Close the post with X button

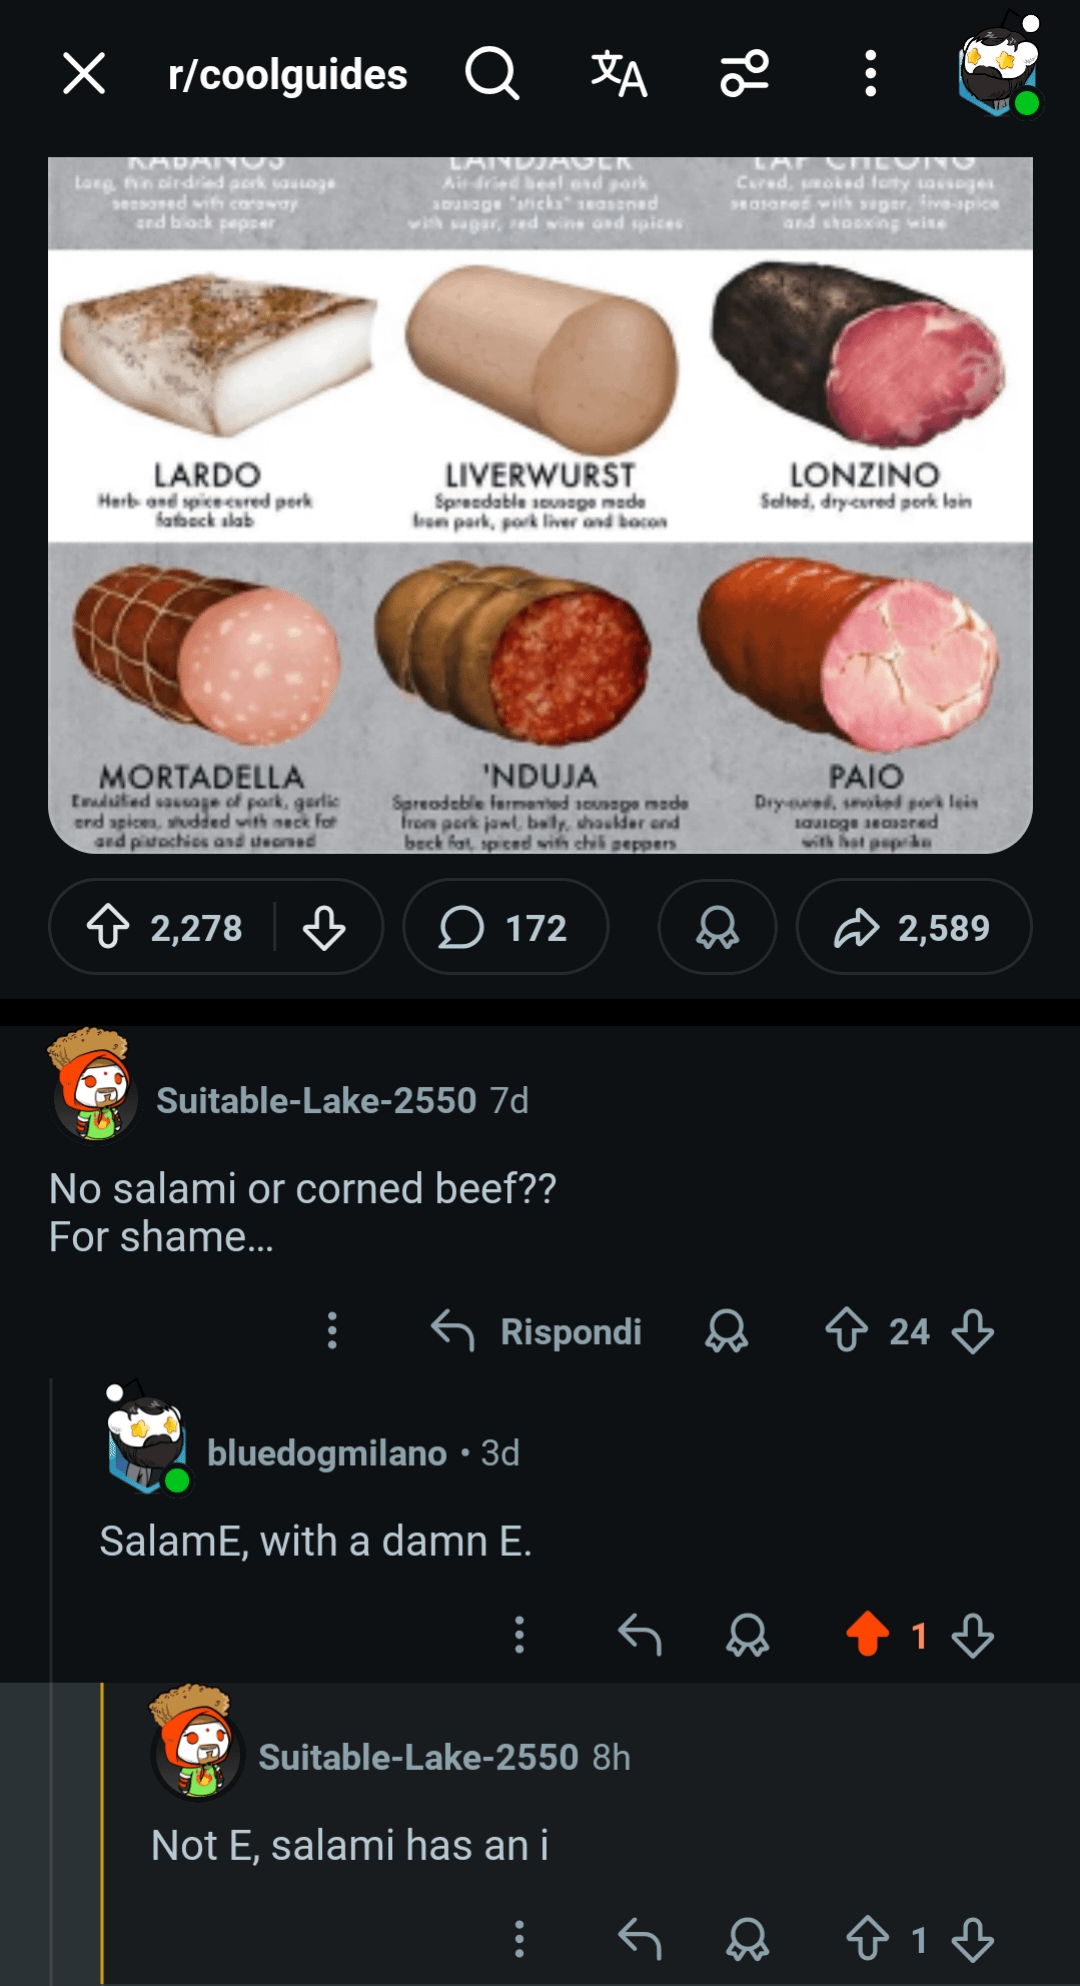84,74
